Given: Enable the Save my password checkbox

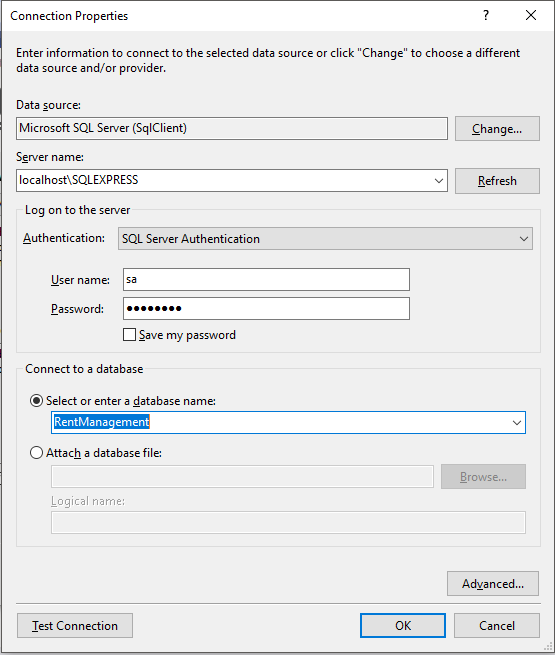Looking at the screenshot, I should point(129,335).
